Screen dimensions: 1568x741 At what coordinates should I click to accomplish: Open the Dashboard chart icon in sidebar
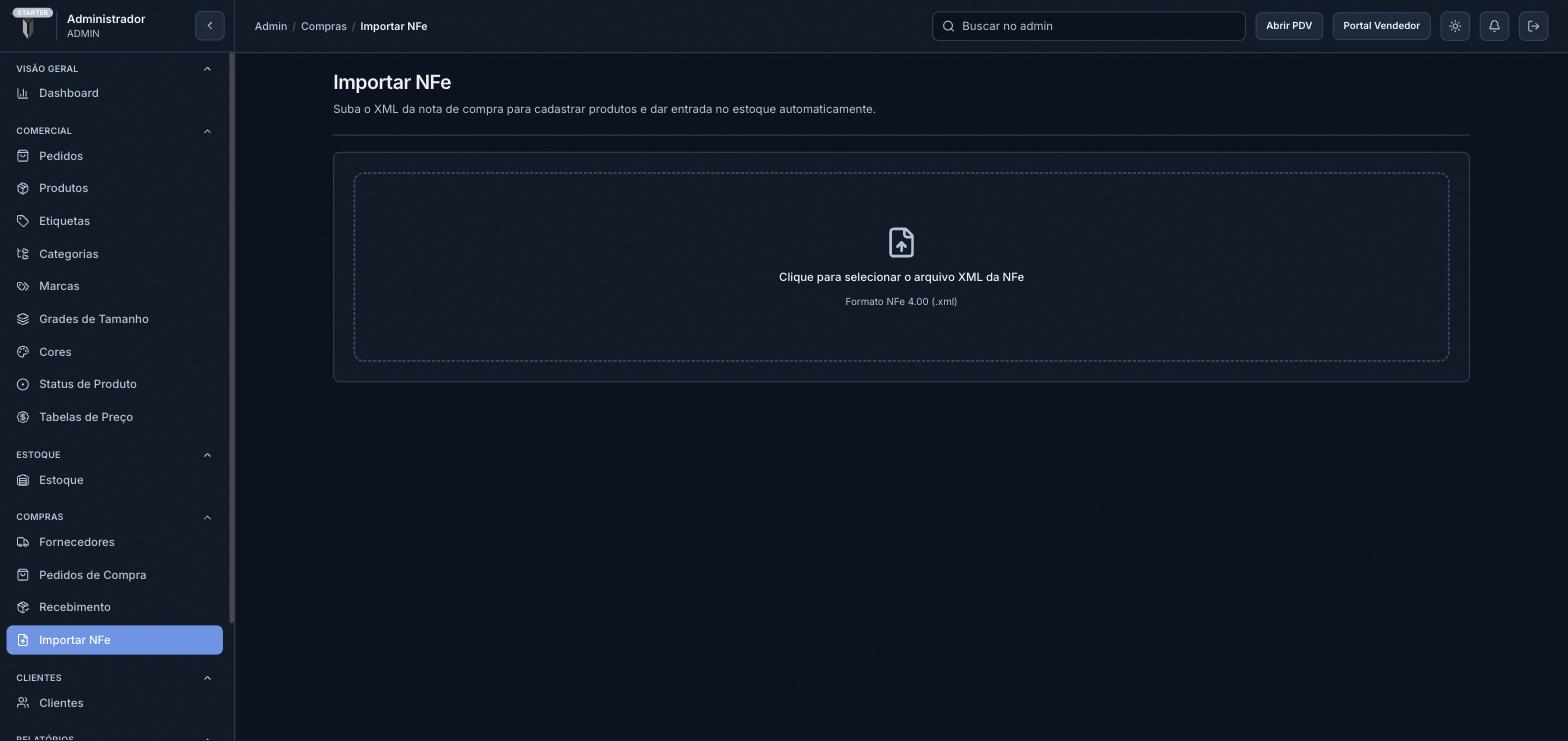click(22, 93)
